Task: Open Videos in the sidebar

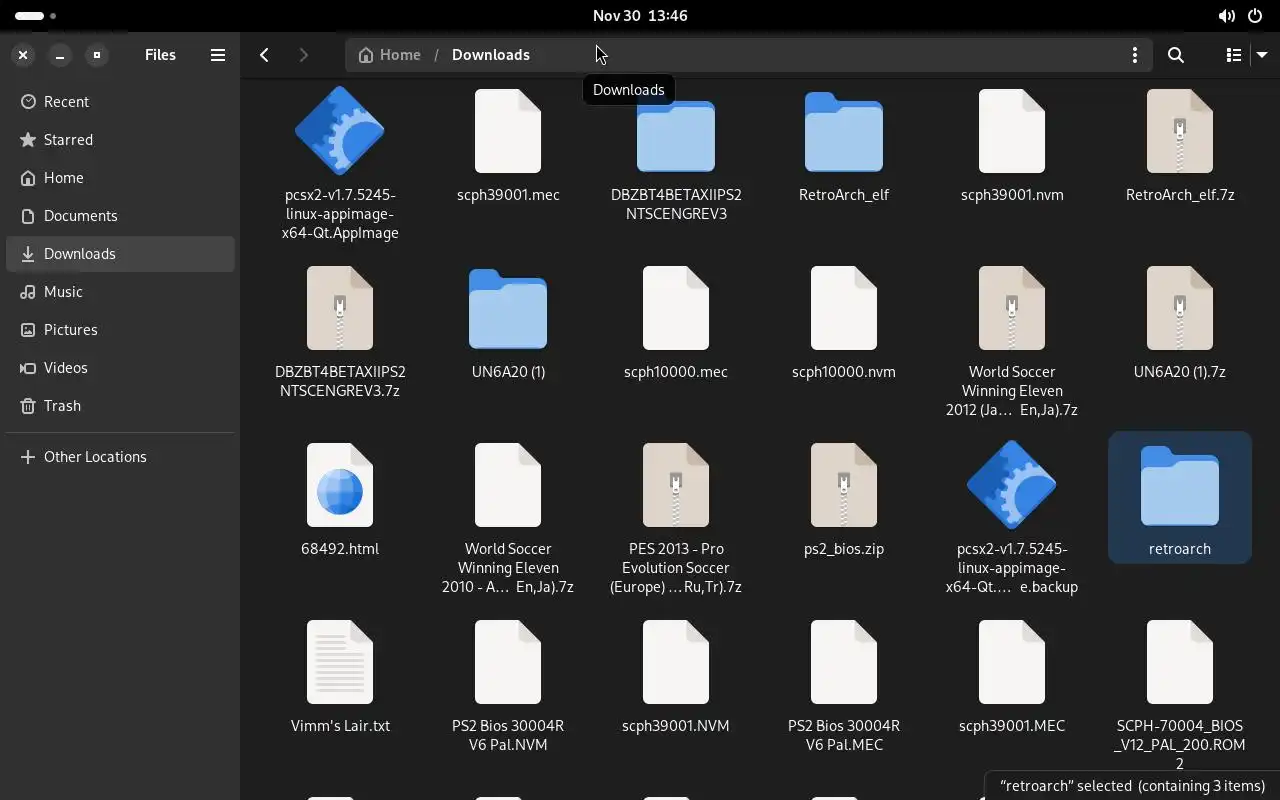Action: coord(120,368)
